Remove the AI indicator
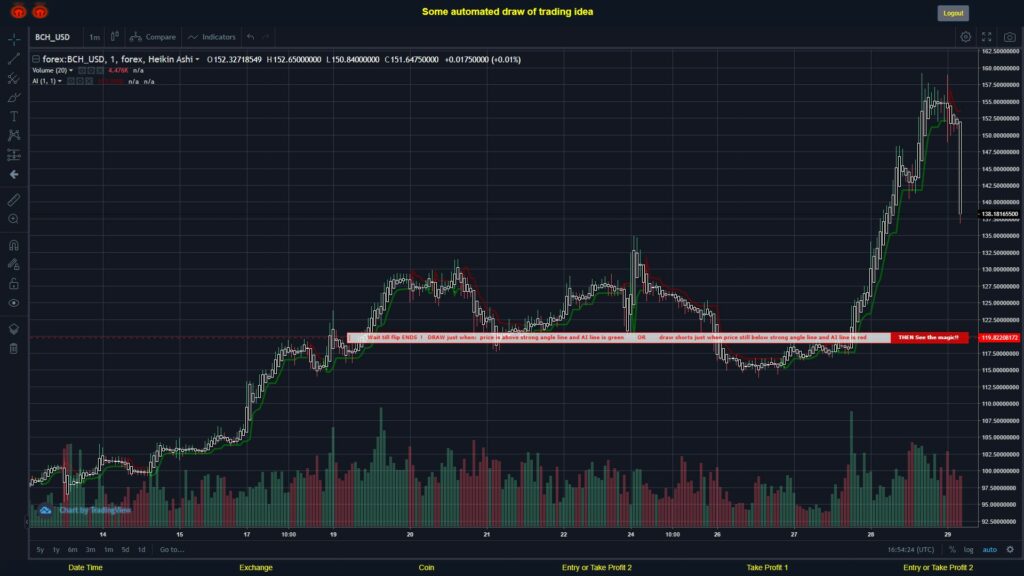Image resolution: width=1024 pixels, height=576 pixels. tap(89, 81)
